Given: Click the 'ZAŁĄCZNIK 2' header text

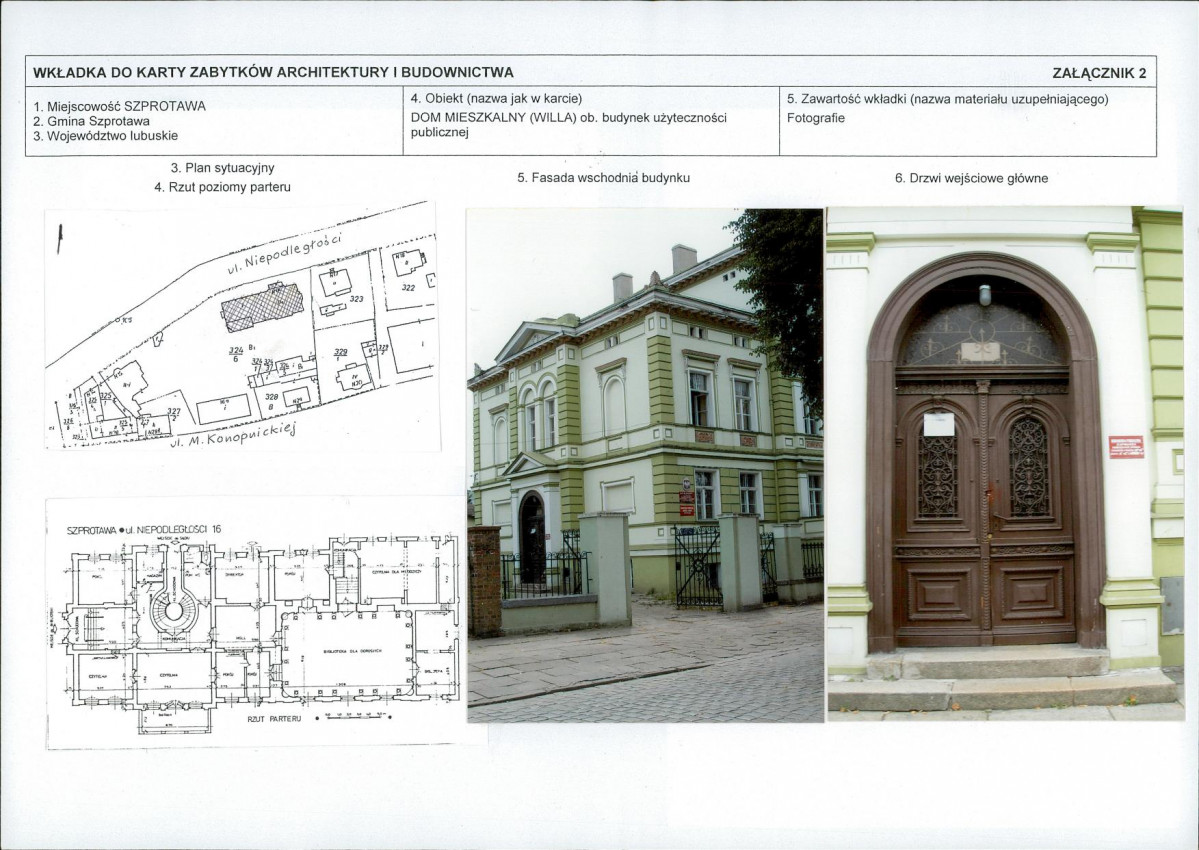Looking at the screenshot, I should pyautogui.click(x=1099, y=73).
